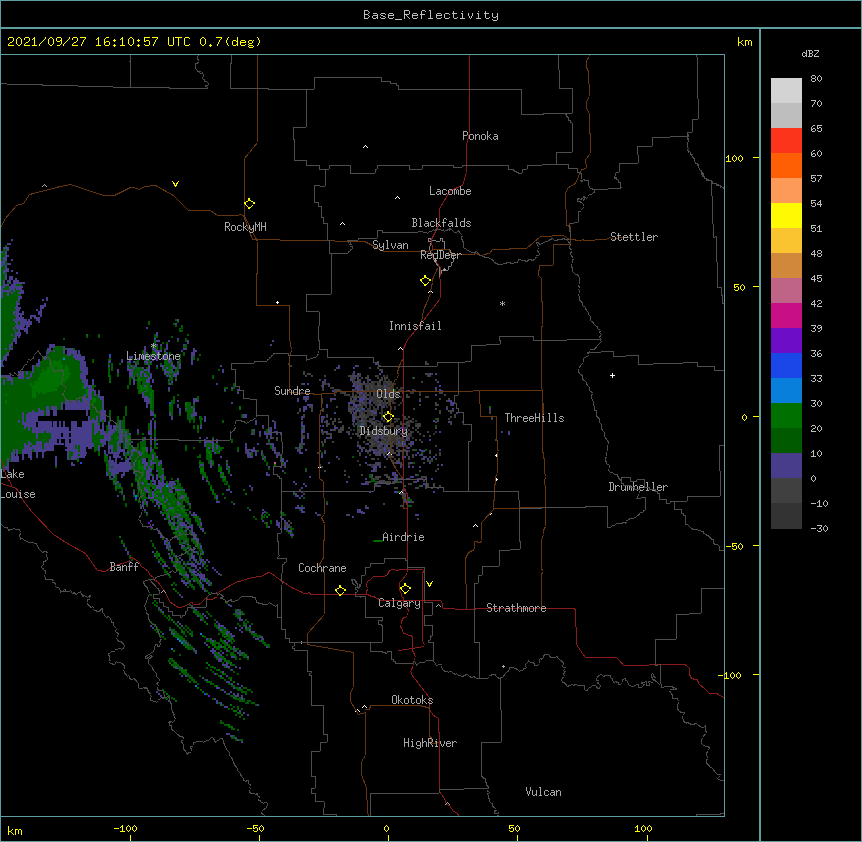This screenshot has height=842, width=862.
Task: Click the ThreeHills label
Action: coord(534,418)
